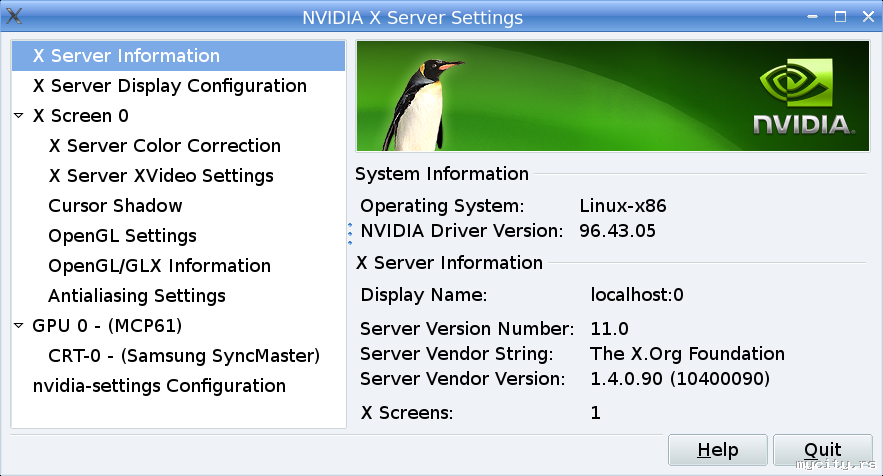Go to Cursor Shadow settings

click(x=115, y=206)
